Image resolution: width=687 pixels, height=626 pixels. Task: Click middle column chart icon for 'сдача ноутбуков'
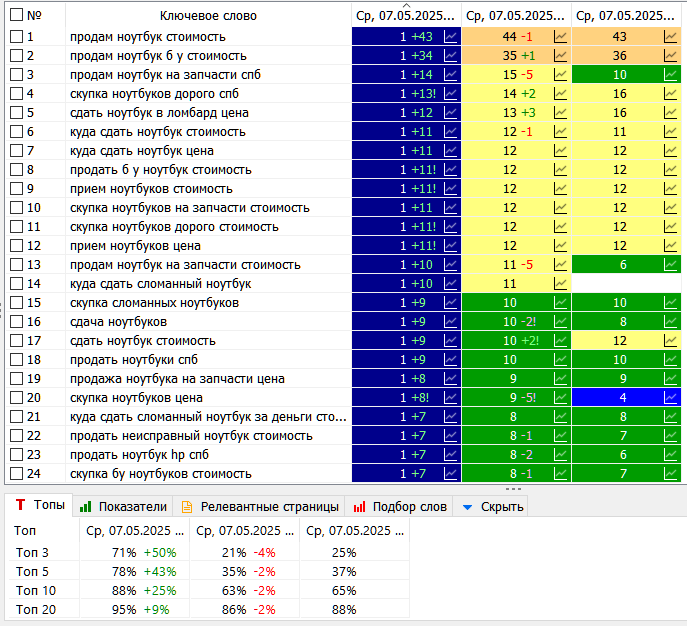[561, 321]
